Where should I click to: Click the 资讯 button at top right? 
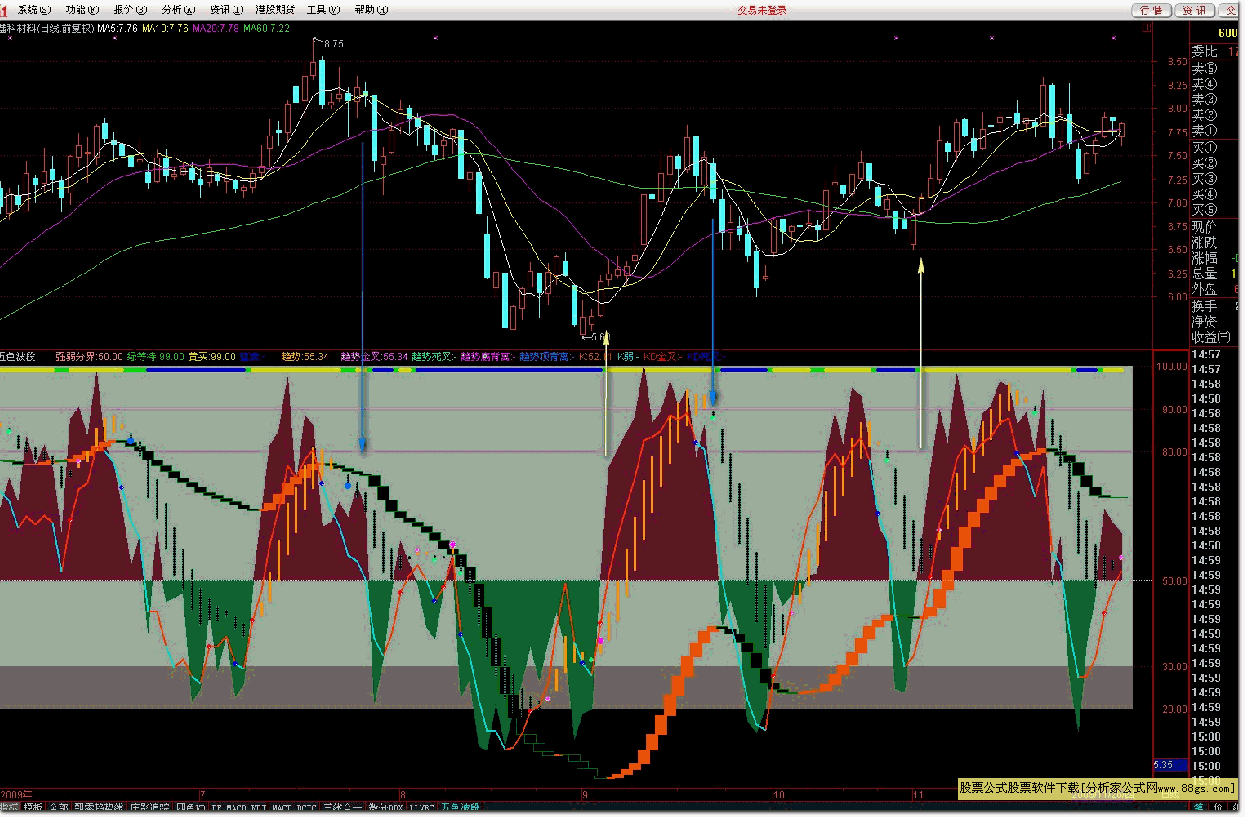pos(1194,10)
